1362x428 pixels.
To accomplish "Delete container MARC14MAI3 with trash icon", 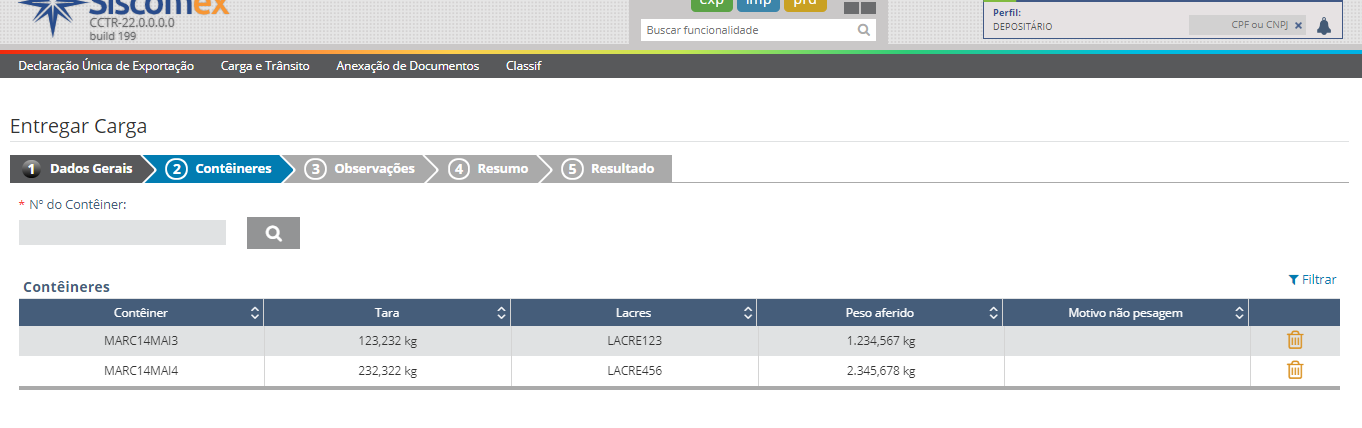I will click(1295, 340).
